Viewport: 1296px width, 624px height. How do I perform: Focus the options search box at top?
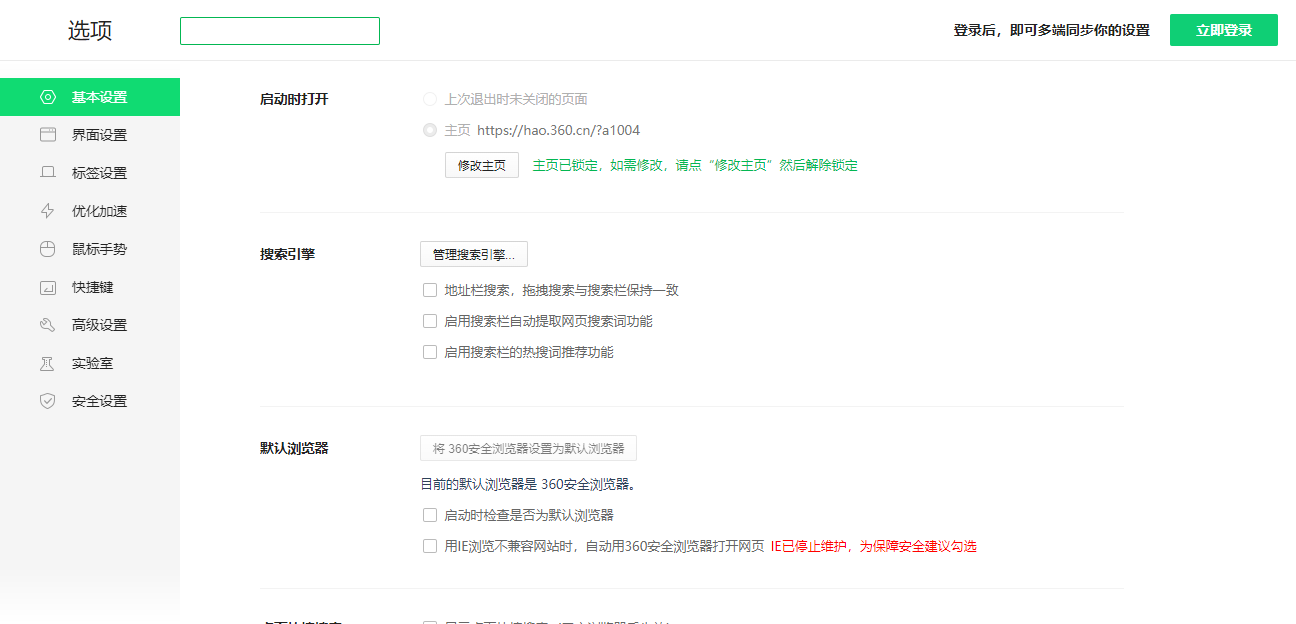280,31
